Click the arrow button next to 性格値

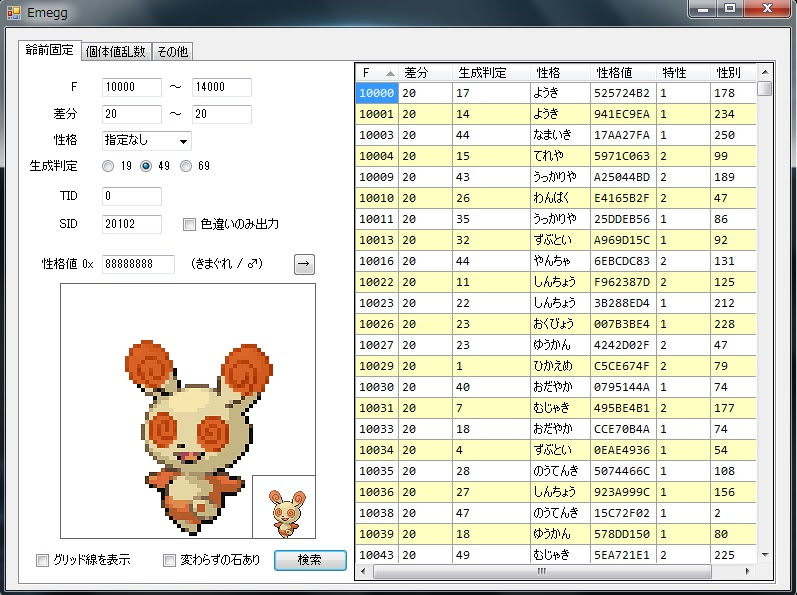(304, 264)
